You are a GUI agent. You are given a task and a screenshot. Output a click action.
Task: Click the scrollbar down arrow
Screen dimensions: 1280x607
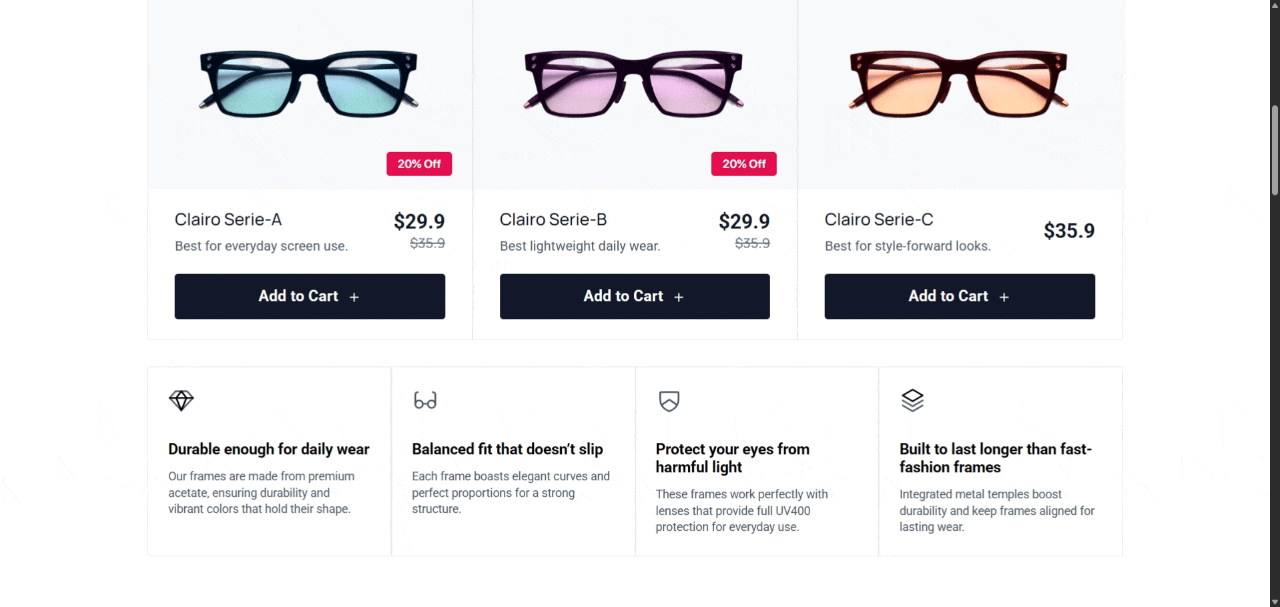[1274, 600]
